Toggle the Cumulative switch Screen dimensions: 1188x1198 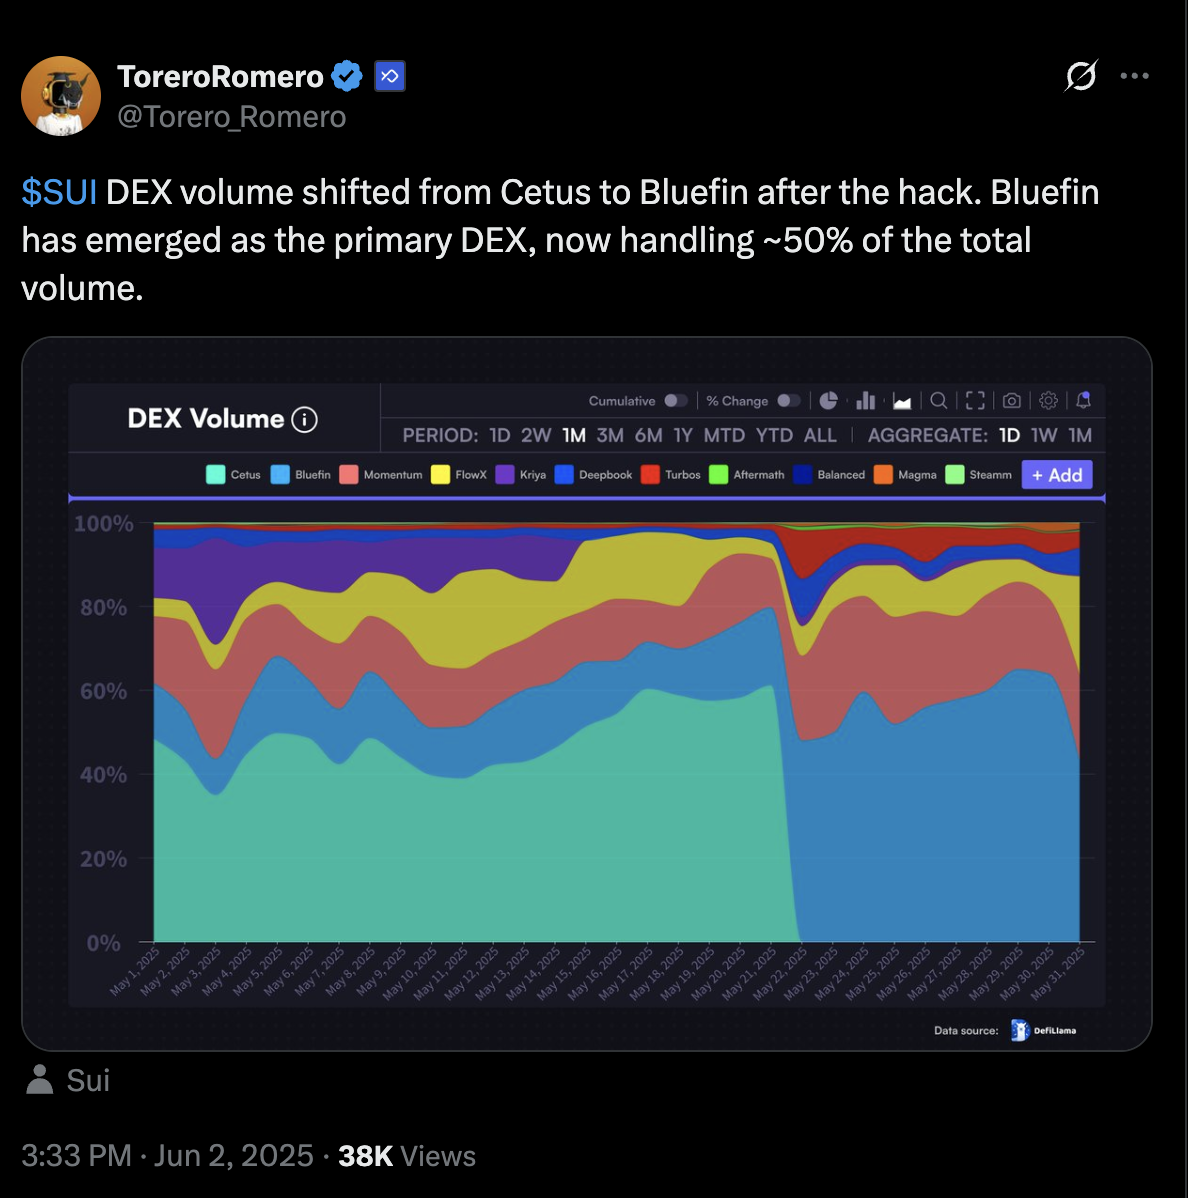676,400
